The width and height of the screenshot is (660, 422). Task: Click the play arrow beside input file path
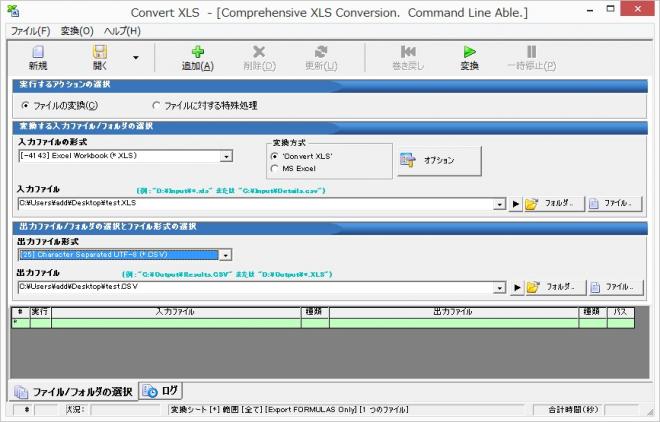516,204
